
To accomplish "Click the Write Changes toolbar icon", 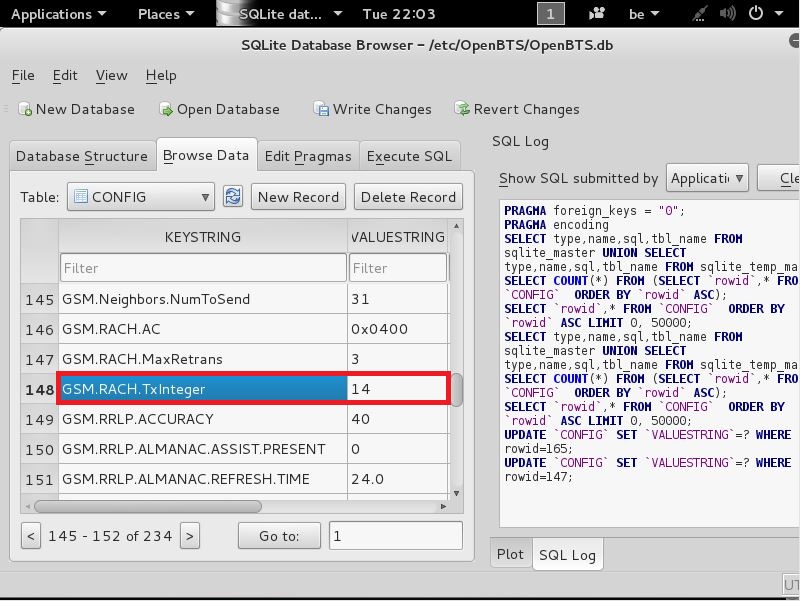I will 321,109.
